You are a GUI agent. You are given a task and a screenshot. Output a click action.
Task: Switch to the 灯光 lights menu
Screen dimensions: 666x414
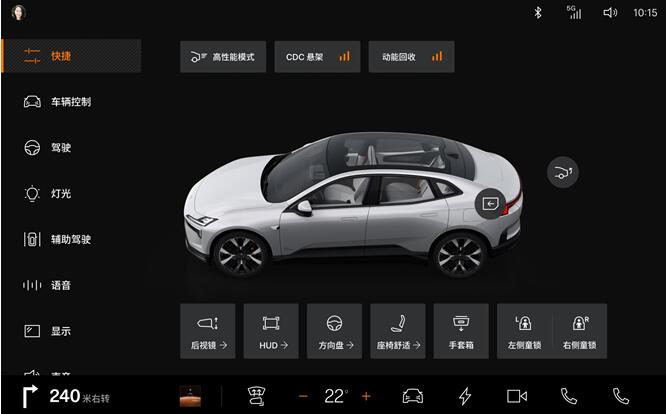pos(60,193)
